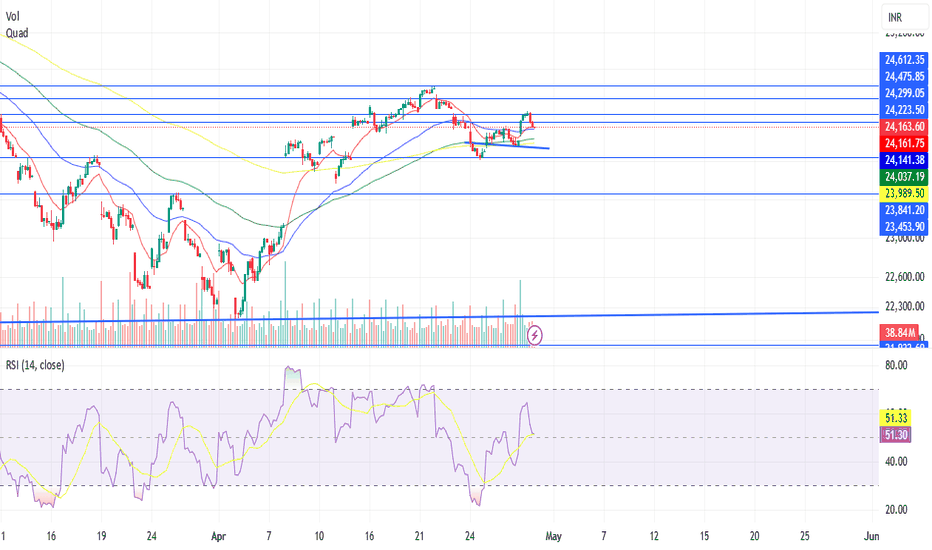The height and width of the screenshot is (550, 932).
Task: Click the Apr label on time axis
Action: click(218, 535)
